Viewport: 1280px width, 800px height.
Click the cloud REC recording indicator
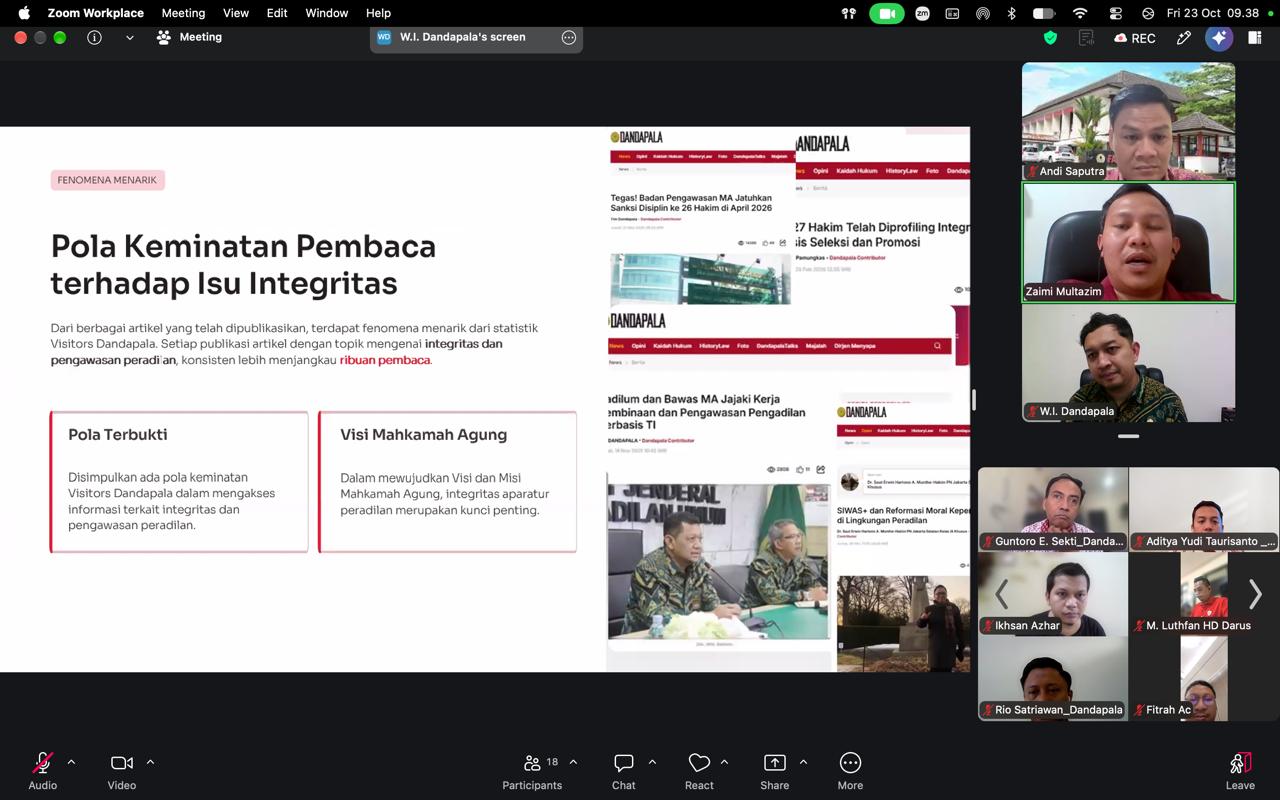[1135, 38]
